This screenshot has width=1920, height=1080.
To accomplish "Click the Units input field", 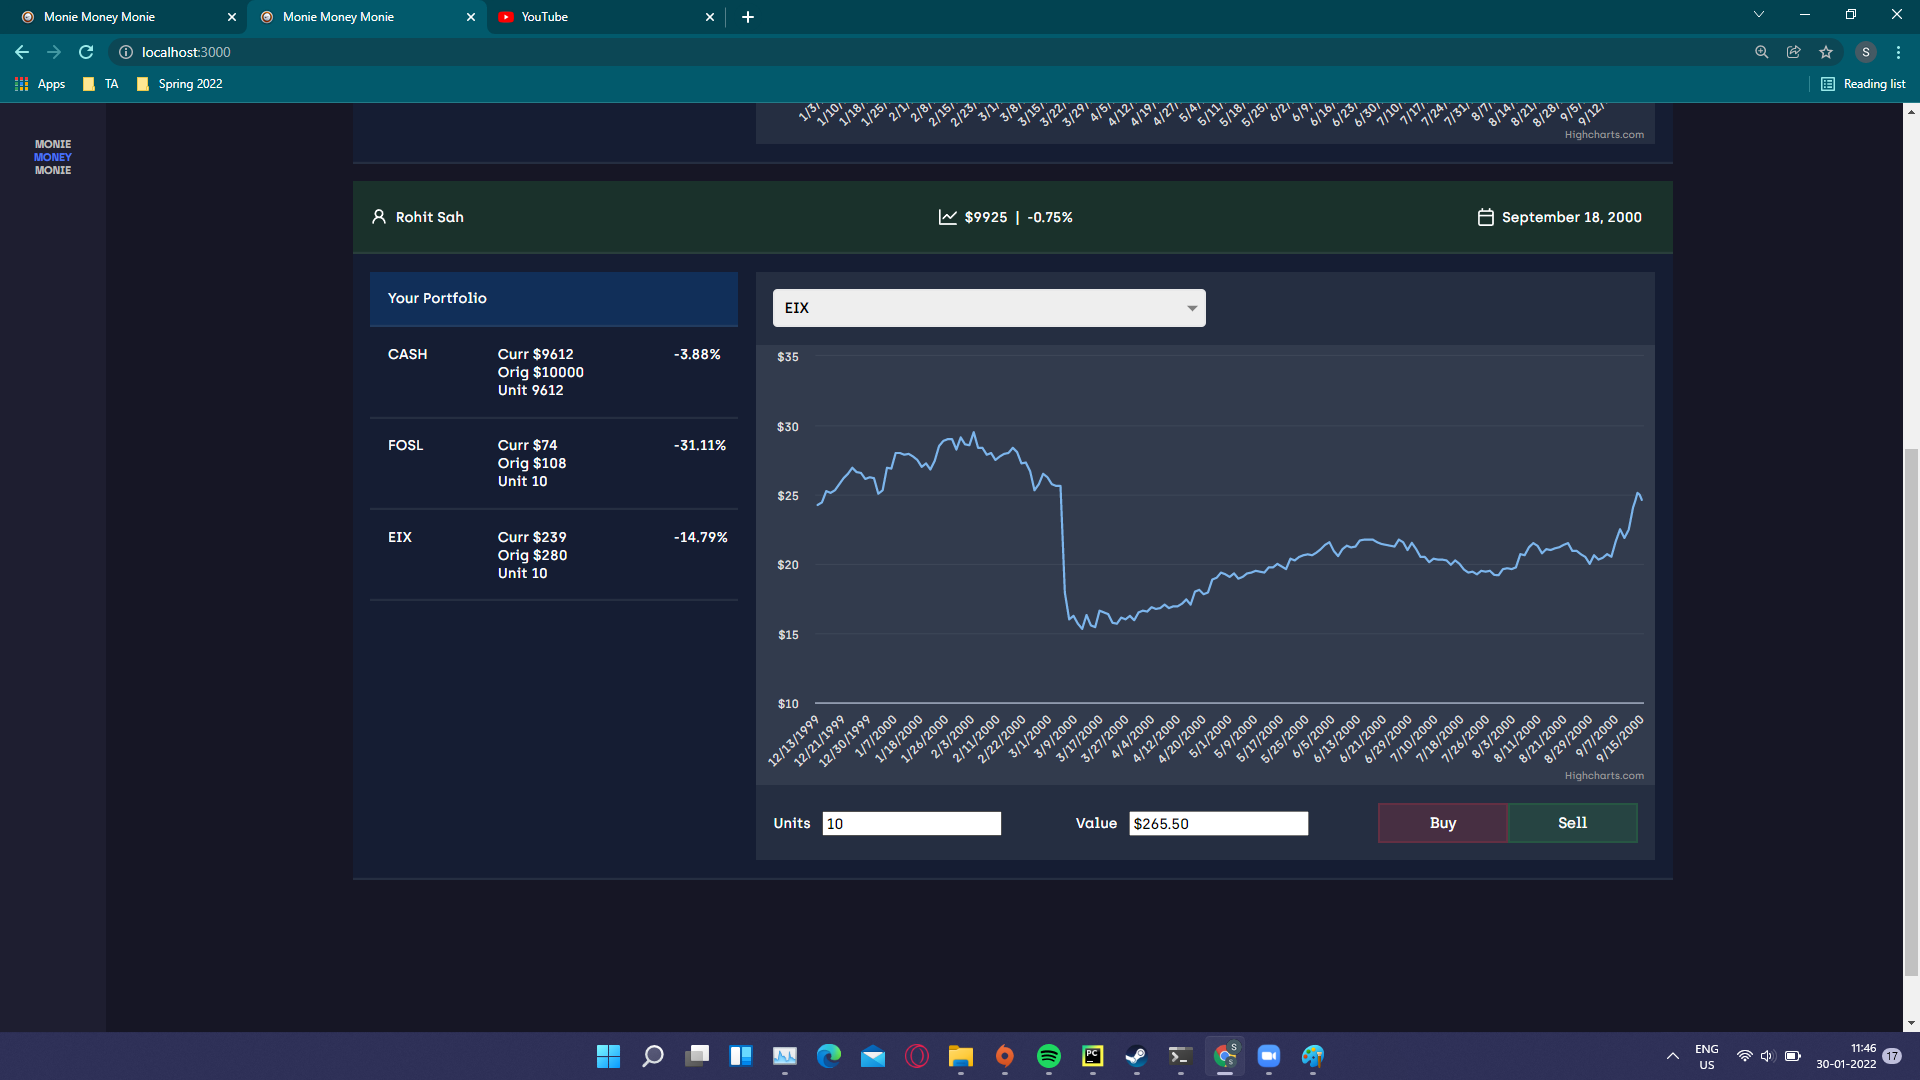I will [x=911, y=823].
